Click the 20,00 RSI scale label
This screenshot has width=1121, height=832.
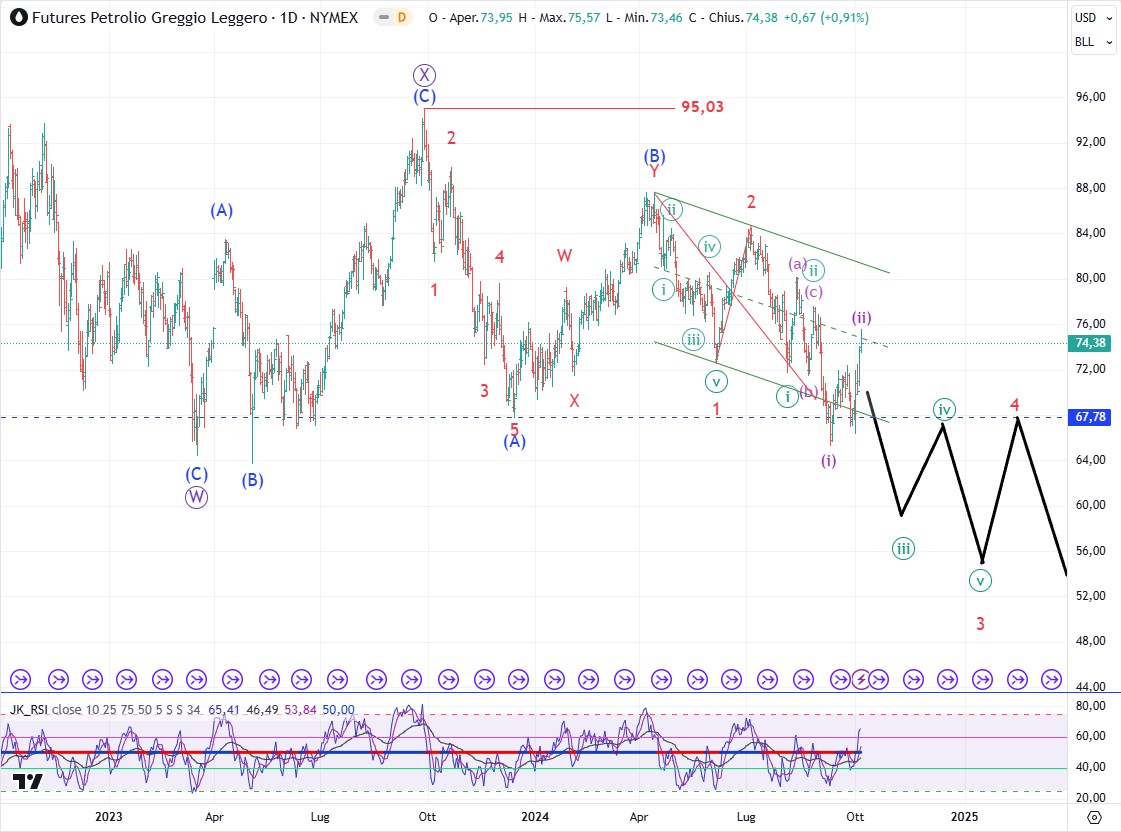pyautogui.click(x=1090, y=798)
